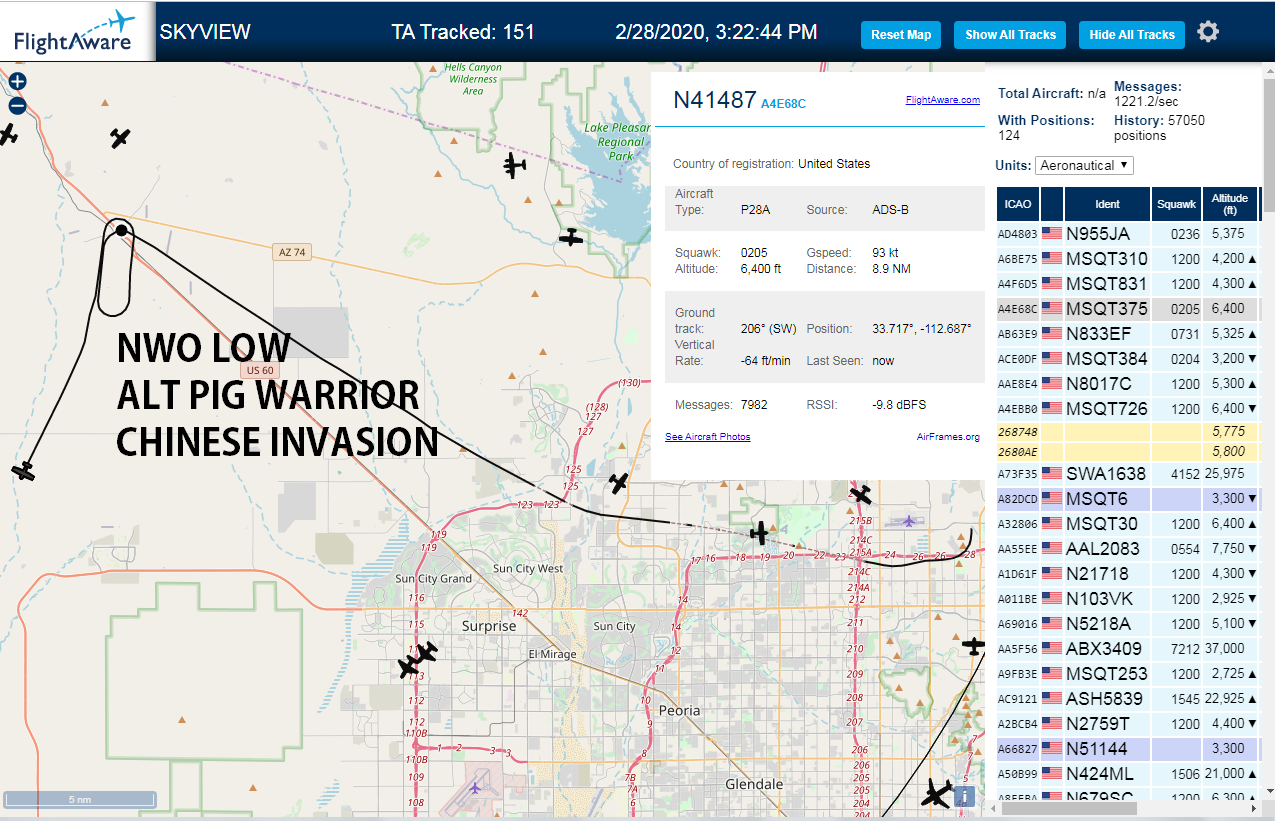The height and width of the screenshot is (821, 1275).
Task: Select the aircraft near Lake Pleasant park
Action: (515, 165)
